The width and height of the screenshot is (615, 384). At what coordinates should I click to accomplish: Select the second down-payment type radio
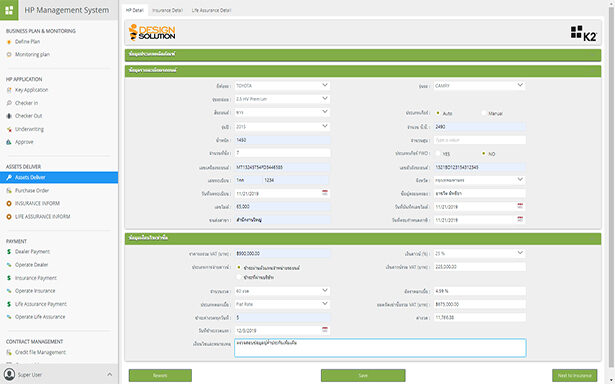tap(239, 277)
